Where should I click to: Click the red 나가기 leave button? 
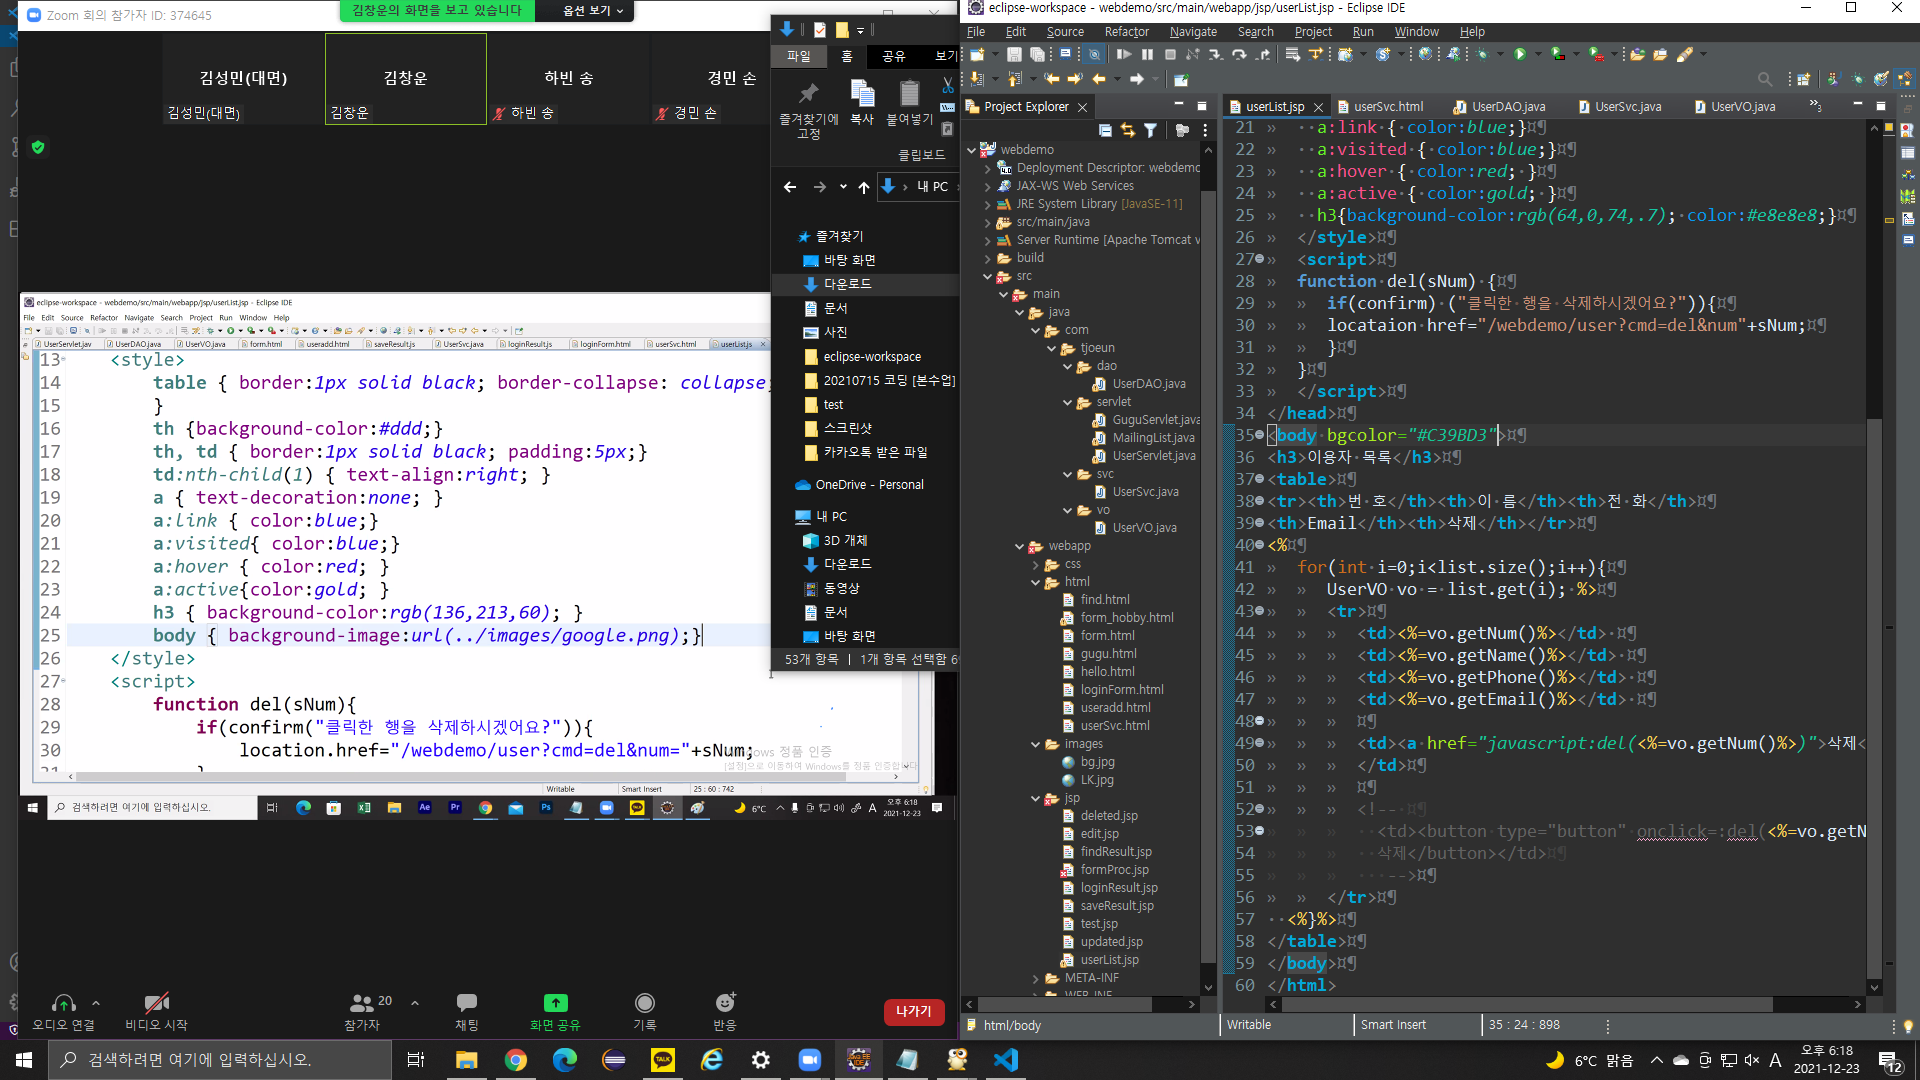(x=913, y=1011)
